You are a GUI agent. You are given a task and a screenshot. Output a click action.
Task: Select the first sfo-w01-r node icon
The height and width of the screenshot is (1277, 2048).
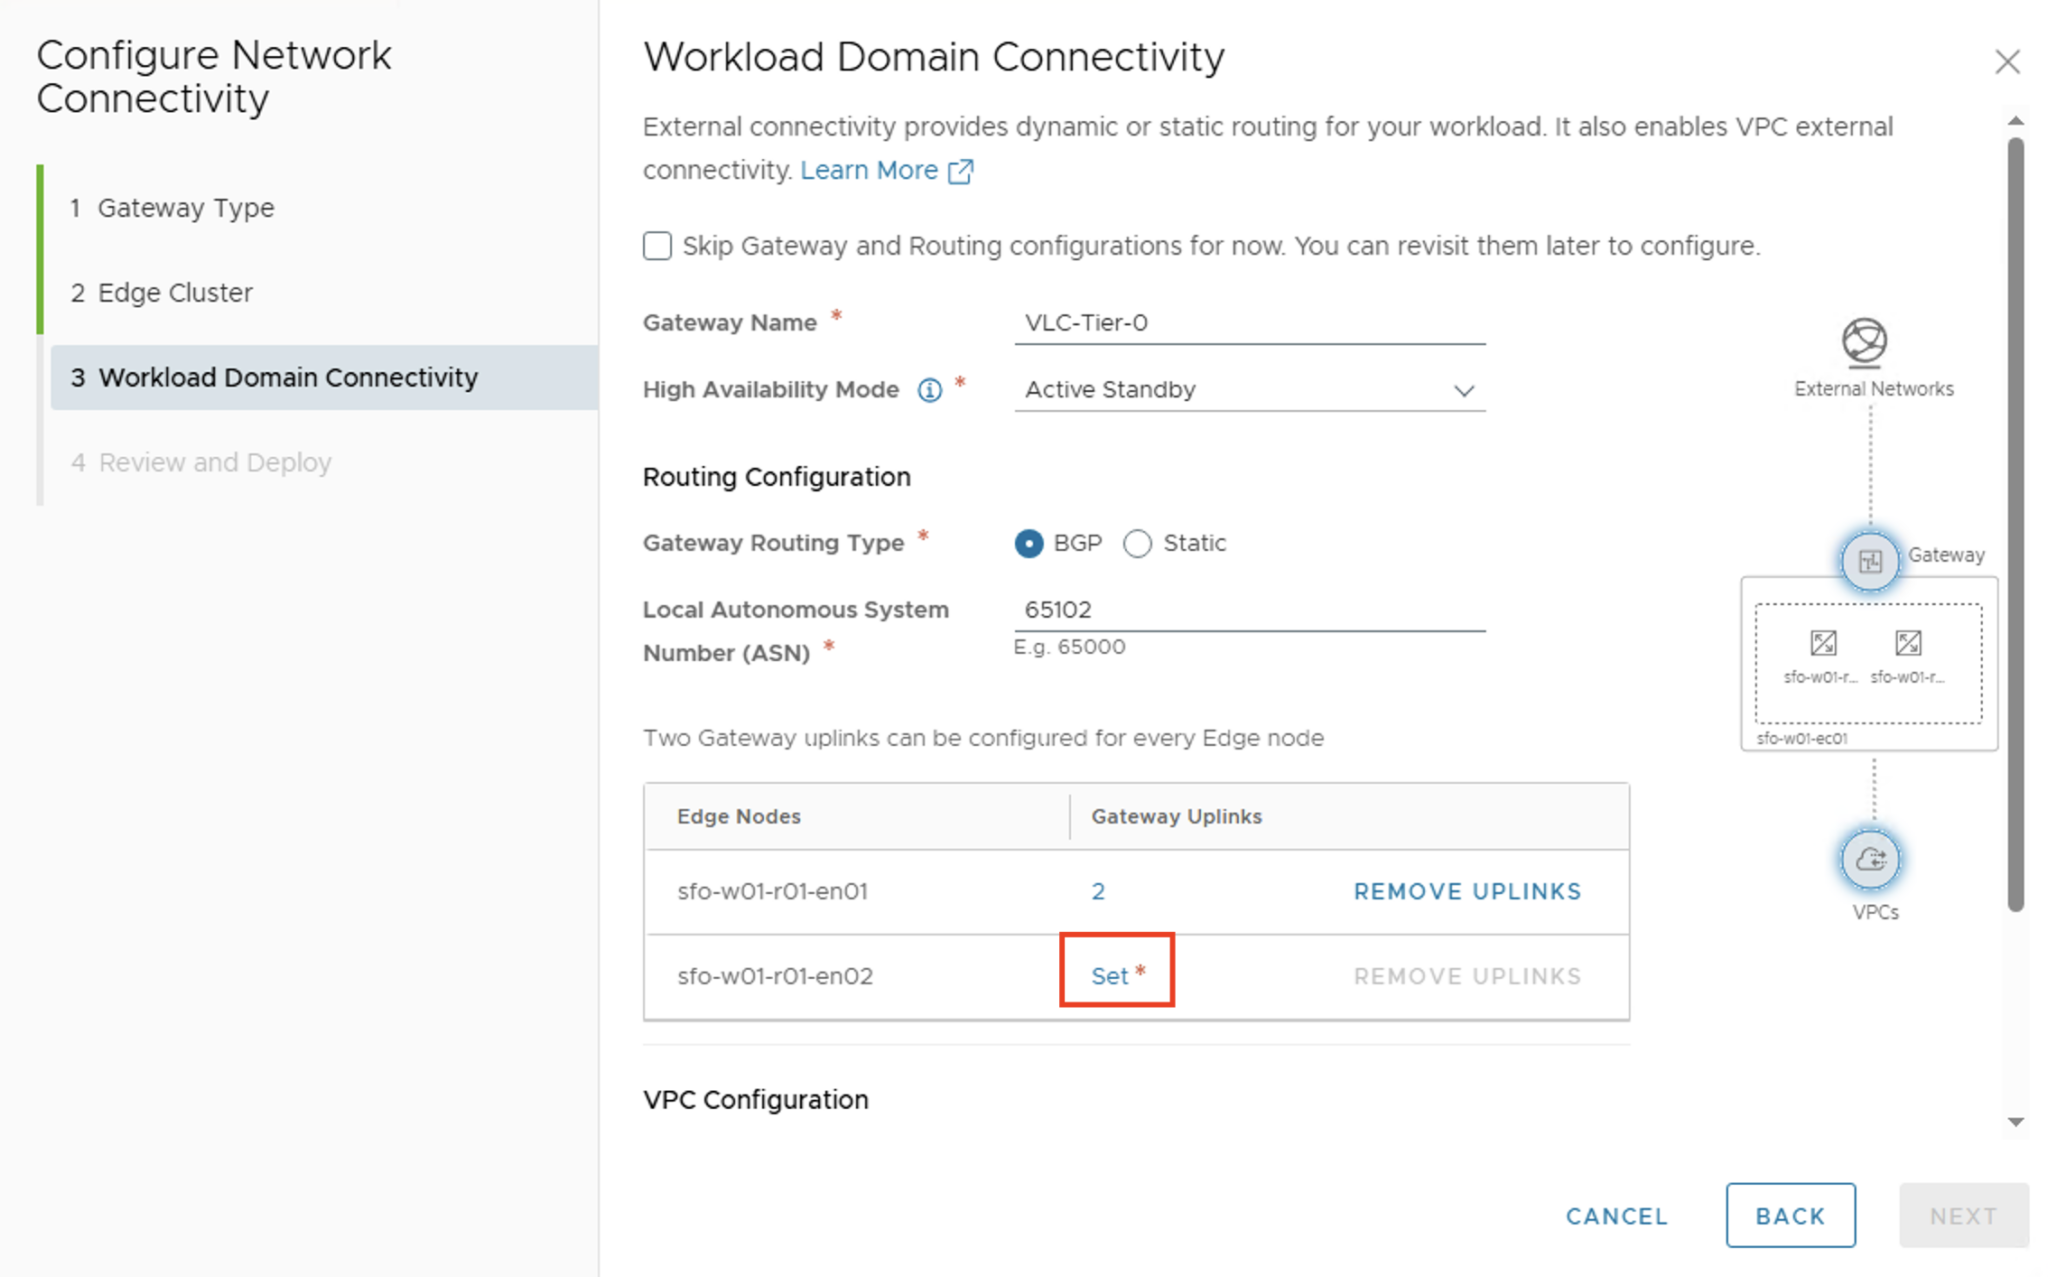pyautogui.click(x=1824, y=645)
